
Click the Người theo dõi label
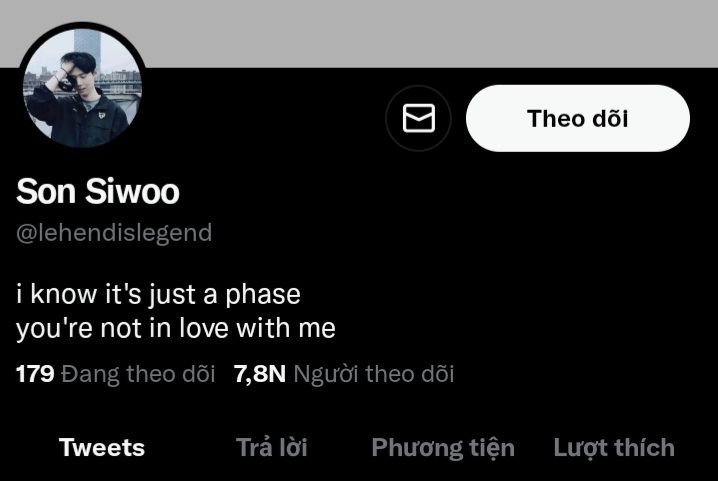click(374, 374)
